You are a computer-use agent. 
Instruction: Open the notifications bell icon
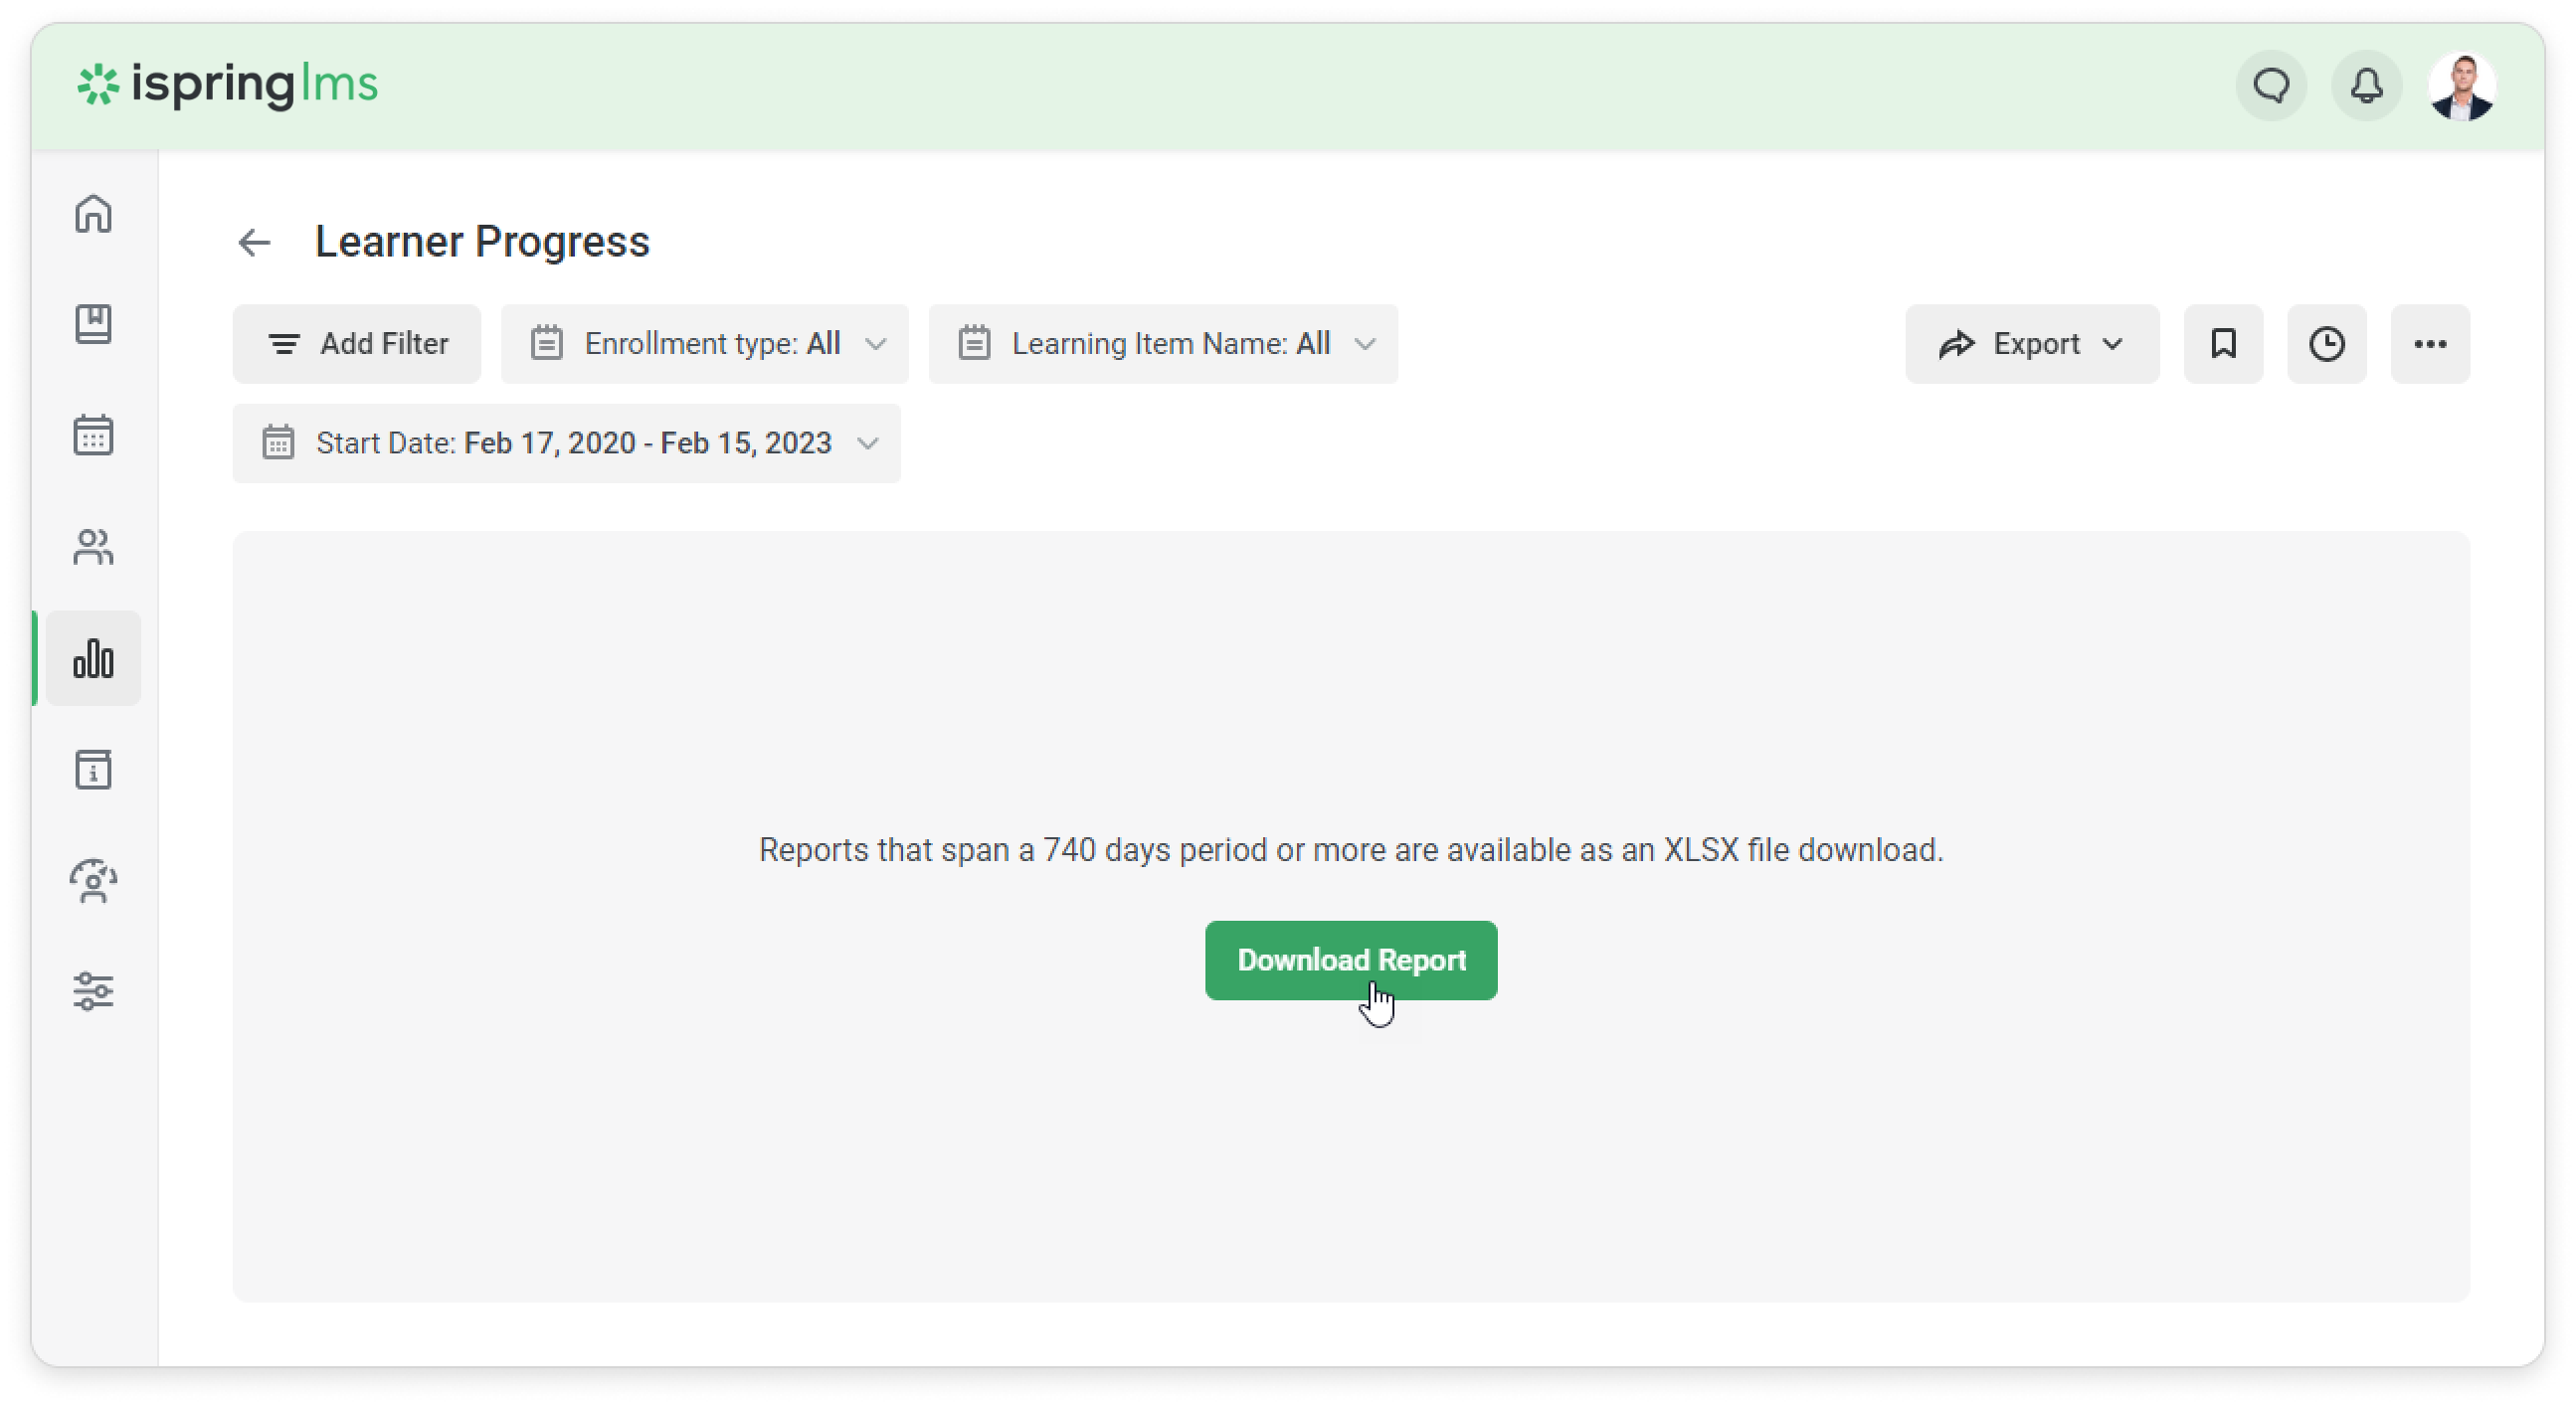point(2366,86)
